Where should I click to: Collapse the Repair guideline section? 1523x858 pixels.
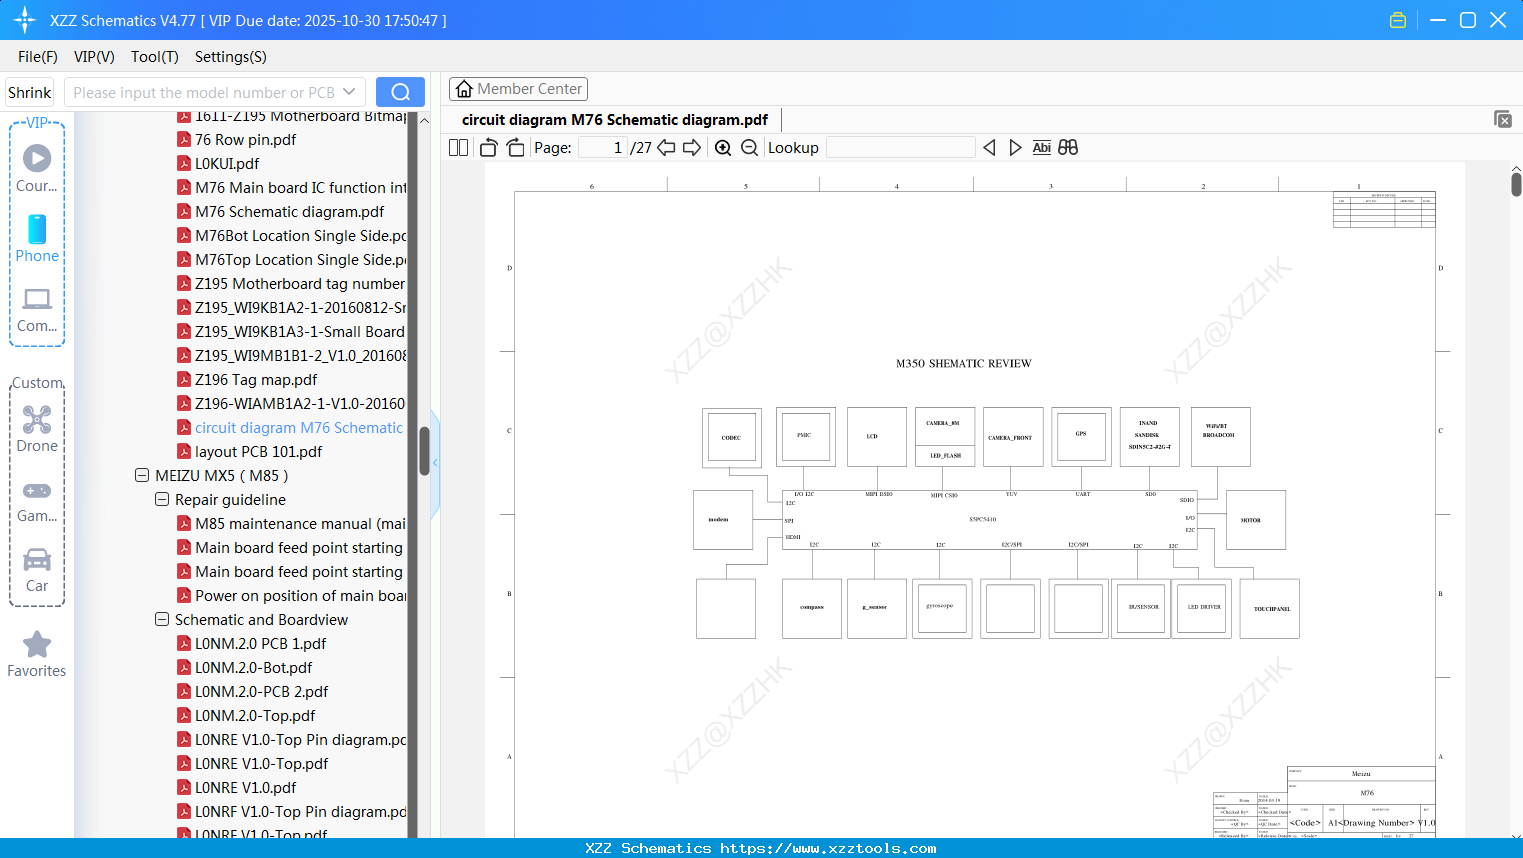161,499
